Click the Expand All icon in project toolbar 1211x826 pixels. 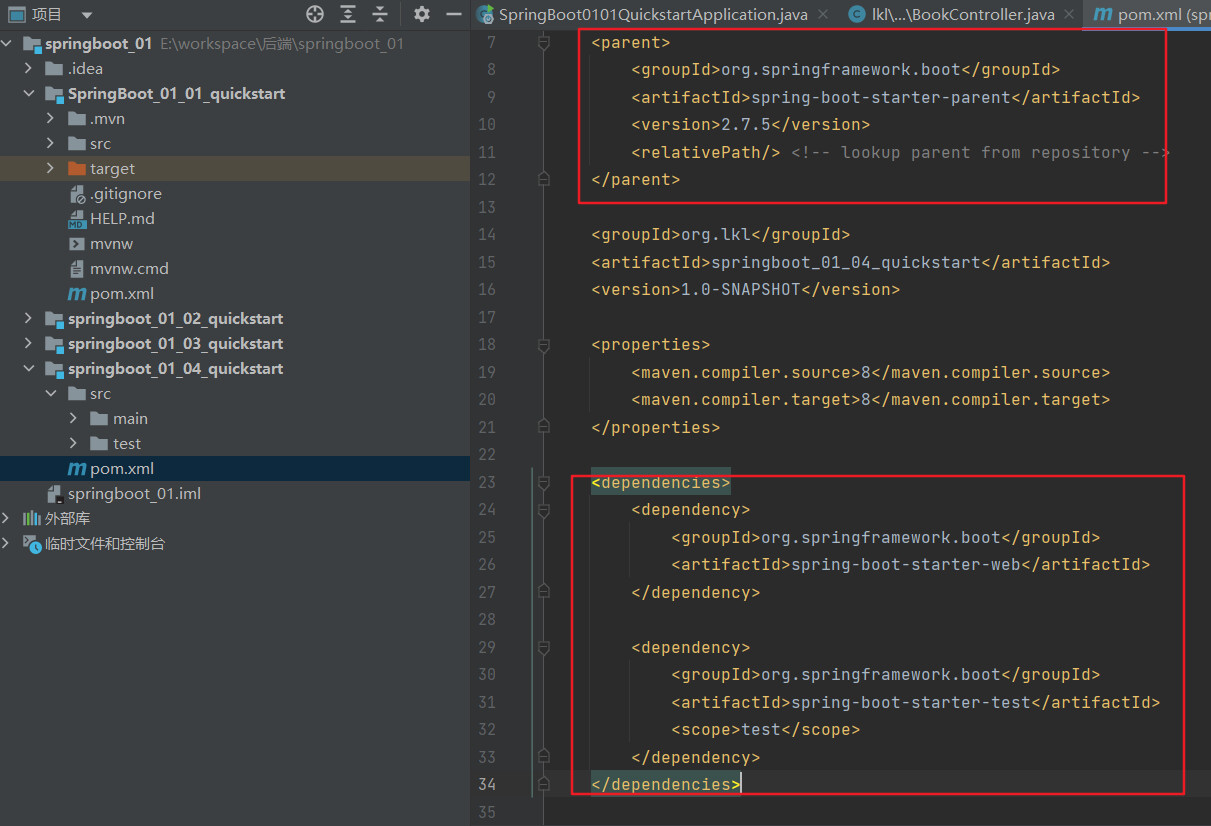pyautogui.click(x=348, y=14)
